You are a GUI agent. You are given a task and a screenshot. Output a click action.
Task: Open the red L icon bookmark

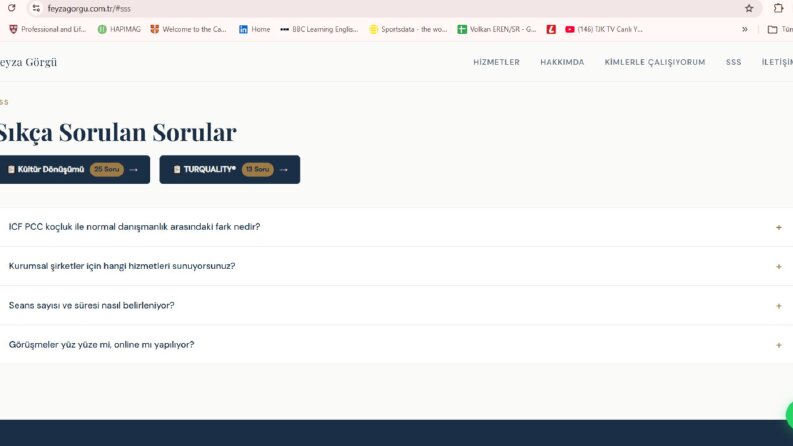pyautogui.click(x=551, y=29)
